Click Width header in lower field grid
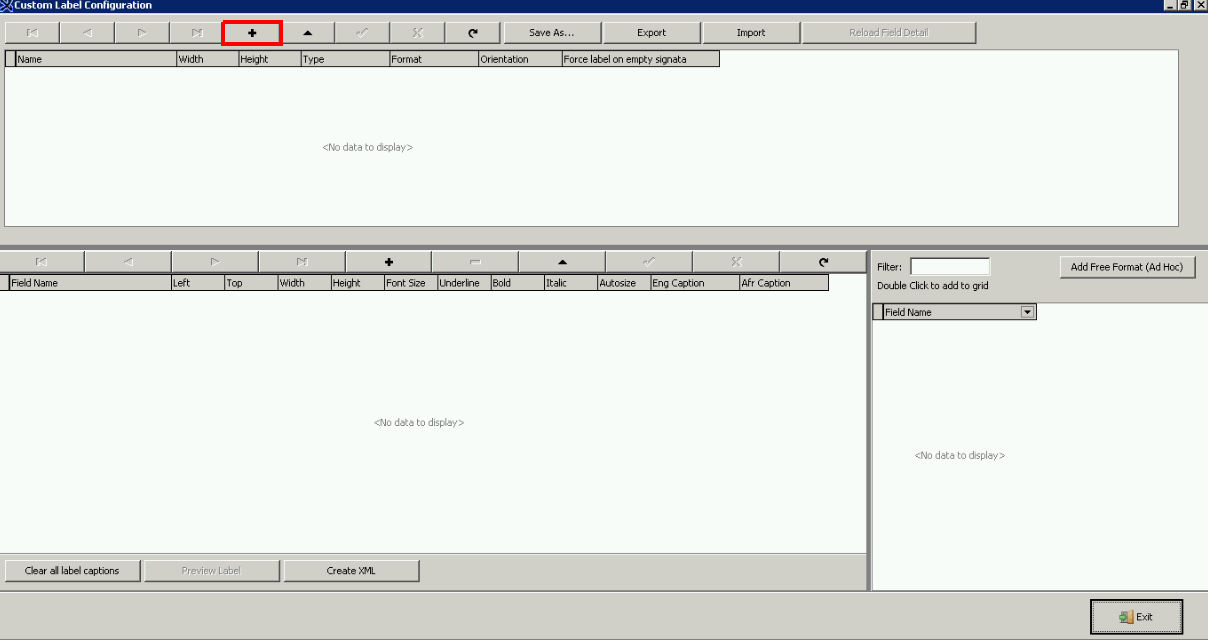 [304, 283]
